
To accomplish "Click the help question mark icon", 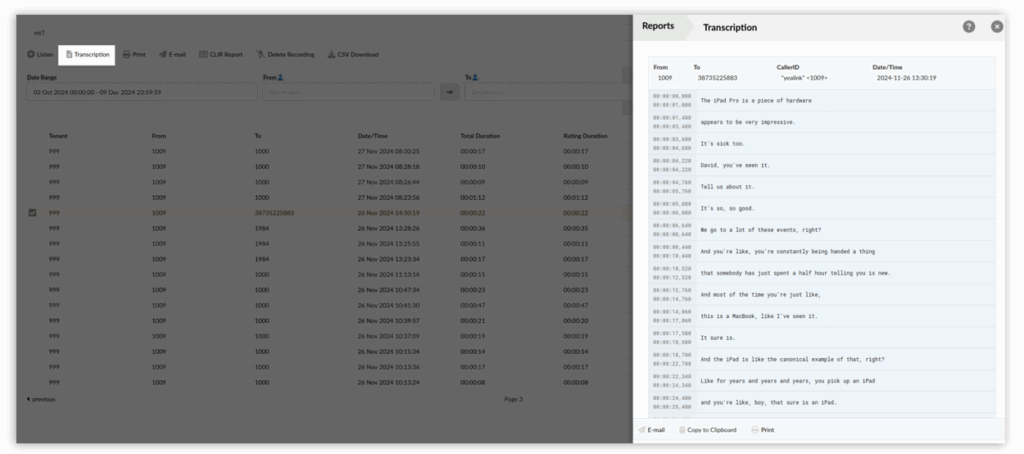I will pos(968,27).
